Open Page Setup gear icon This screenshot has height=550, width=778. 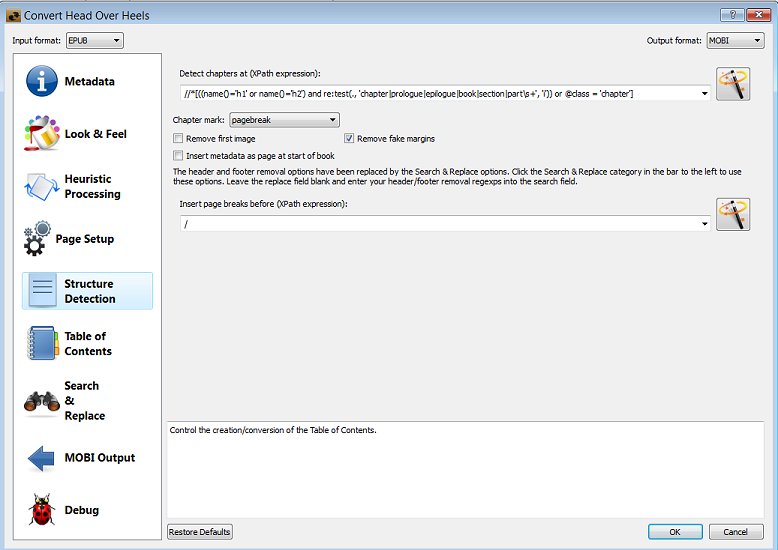pos(35,239)
